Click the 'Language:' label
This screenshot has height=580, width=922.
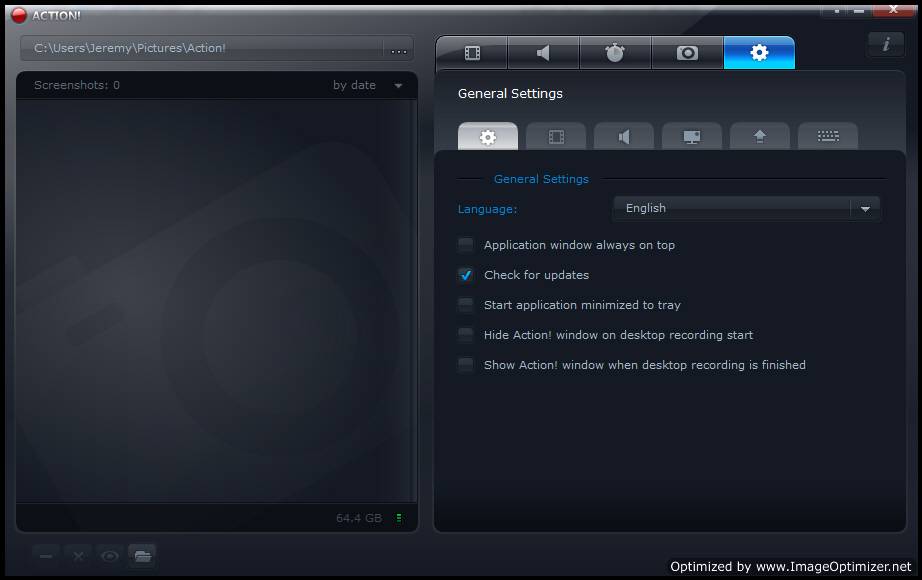tap(487, 209)
